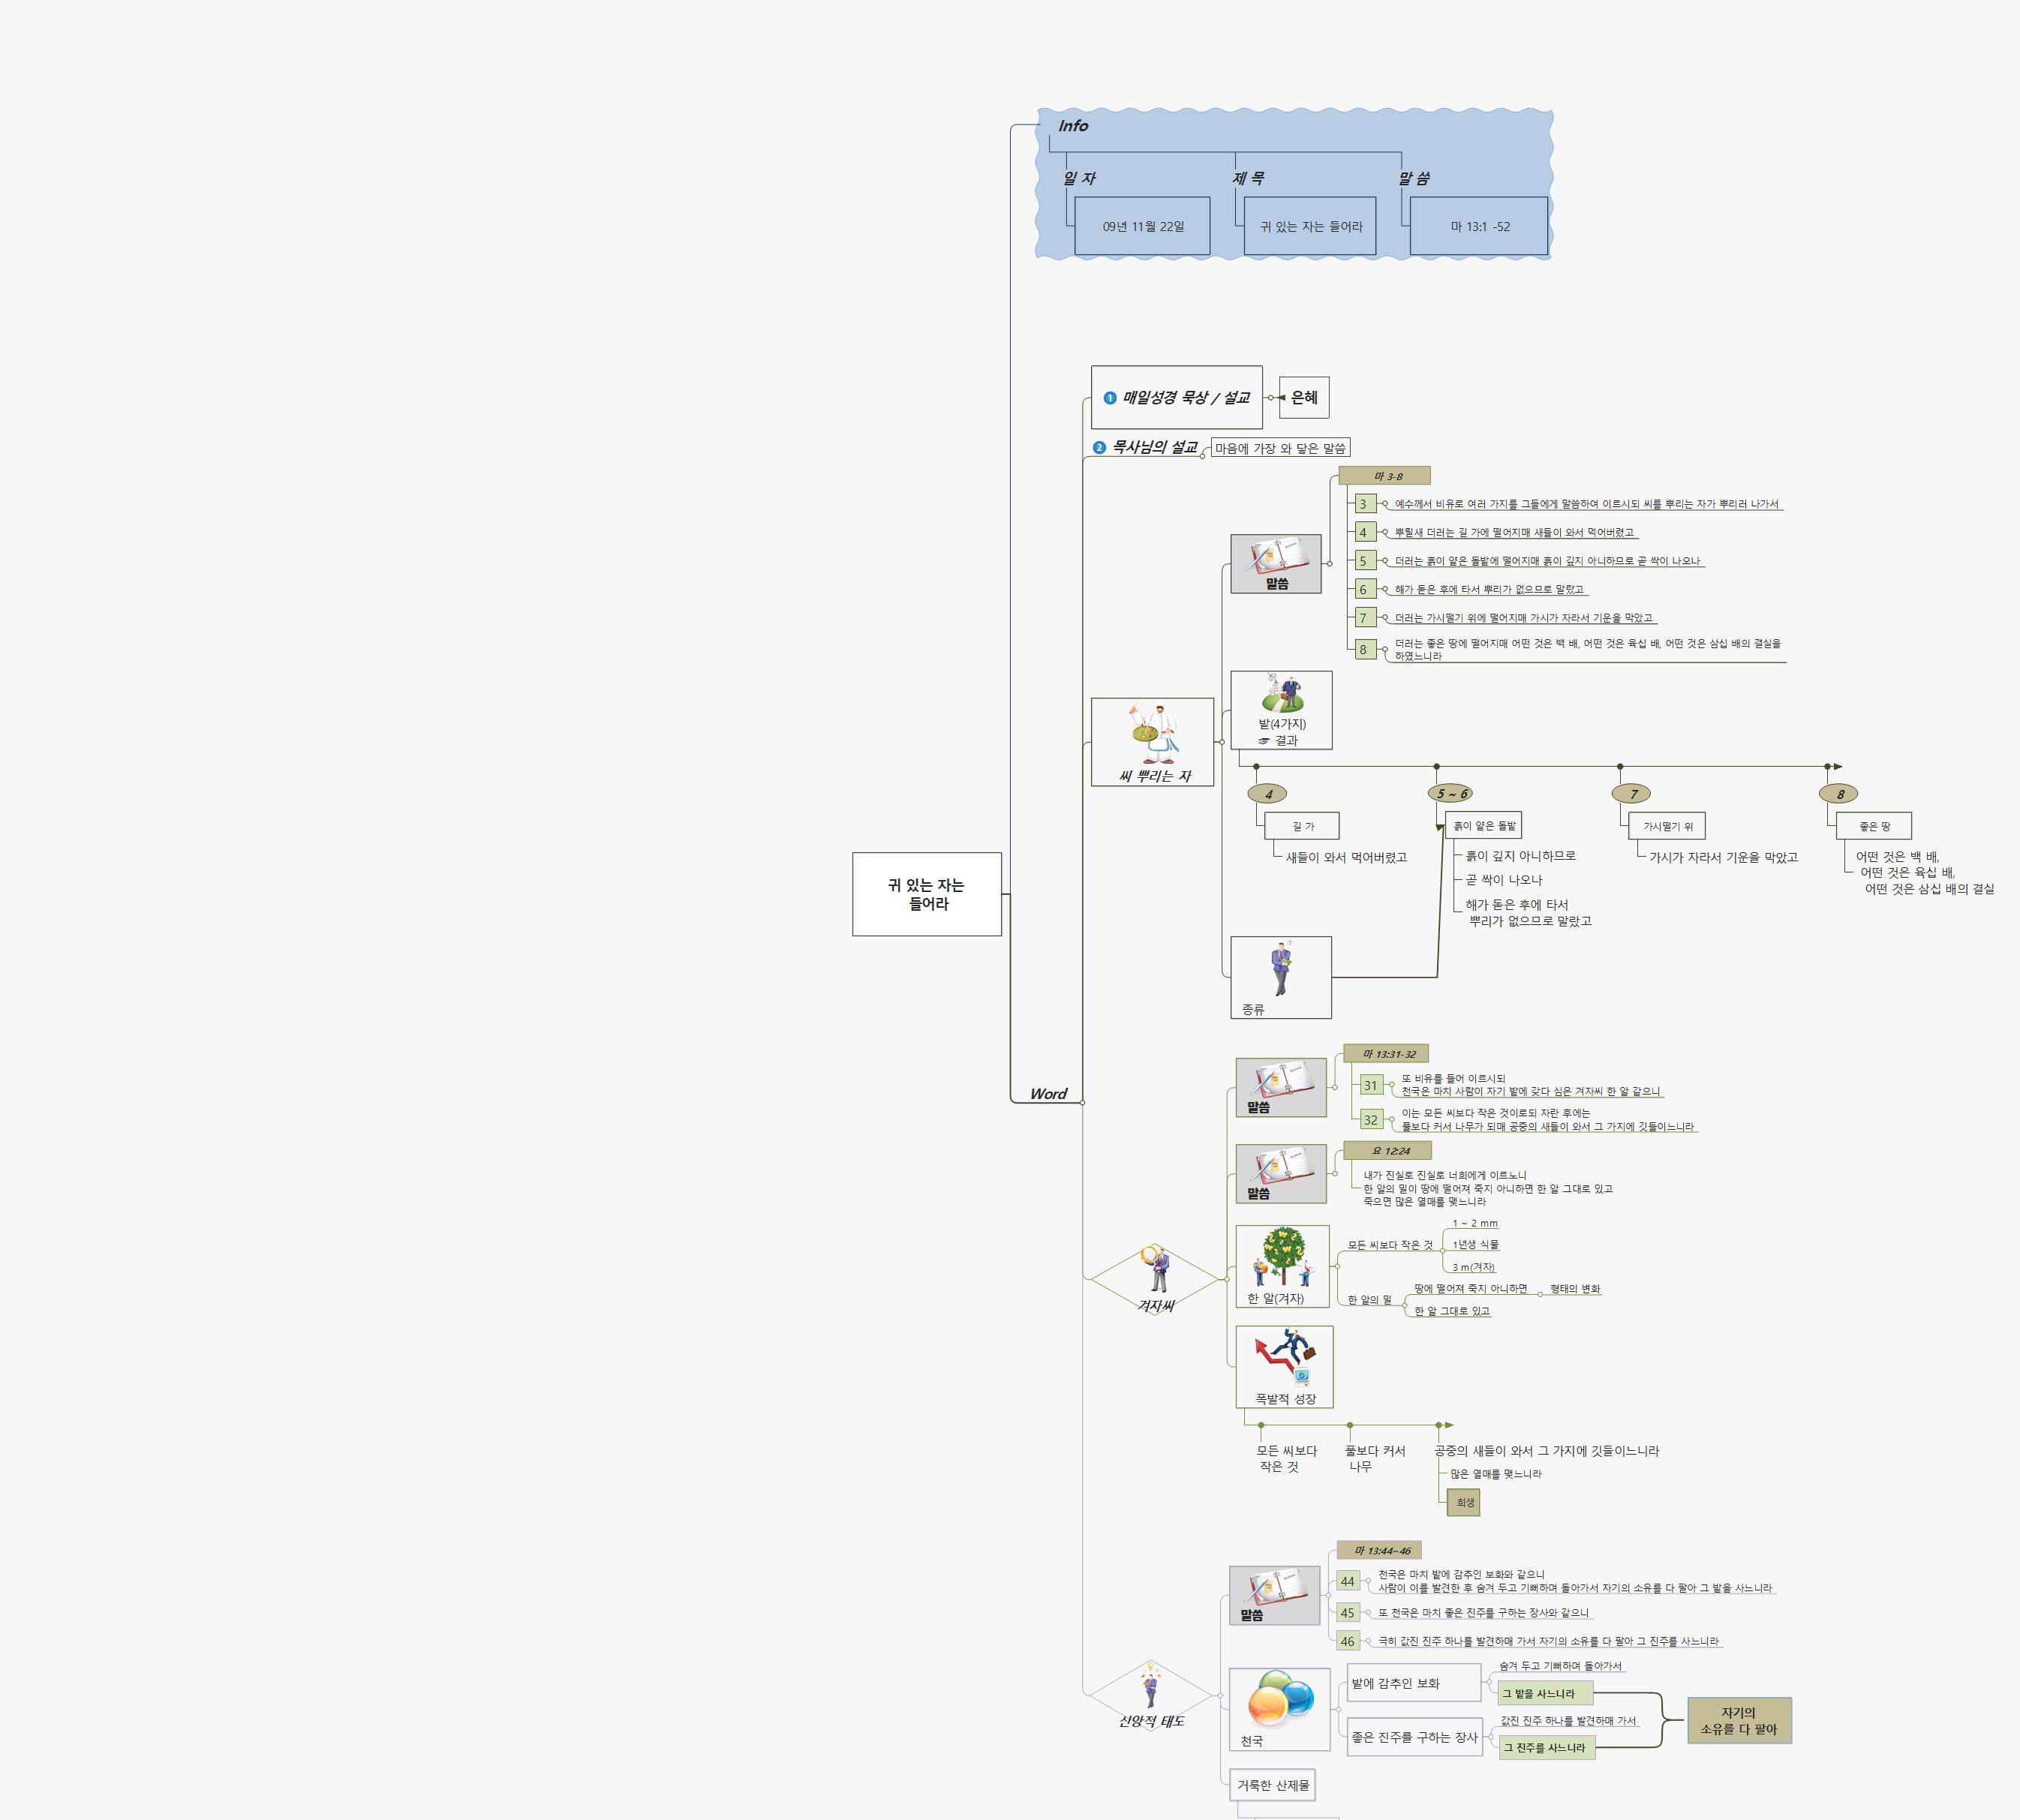Screen dimensions: 2020x1820
Task: Select the 마 13:44~46 reference label
Action: [1380, 1550]
